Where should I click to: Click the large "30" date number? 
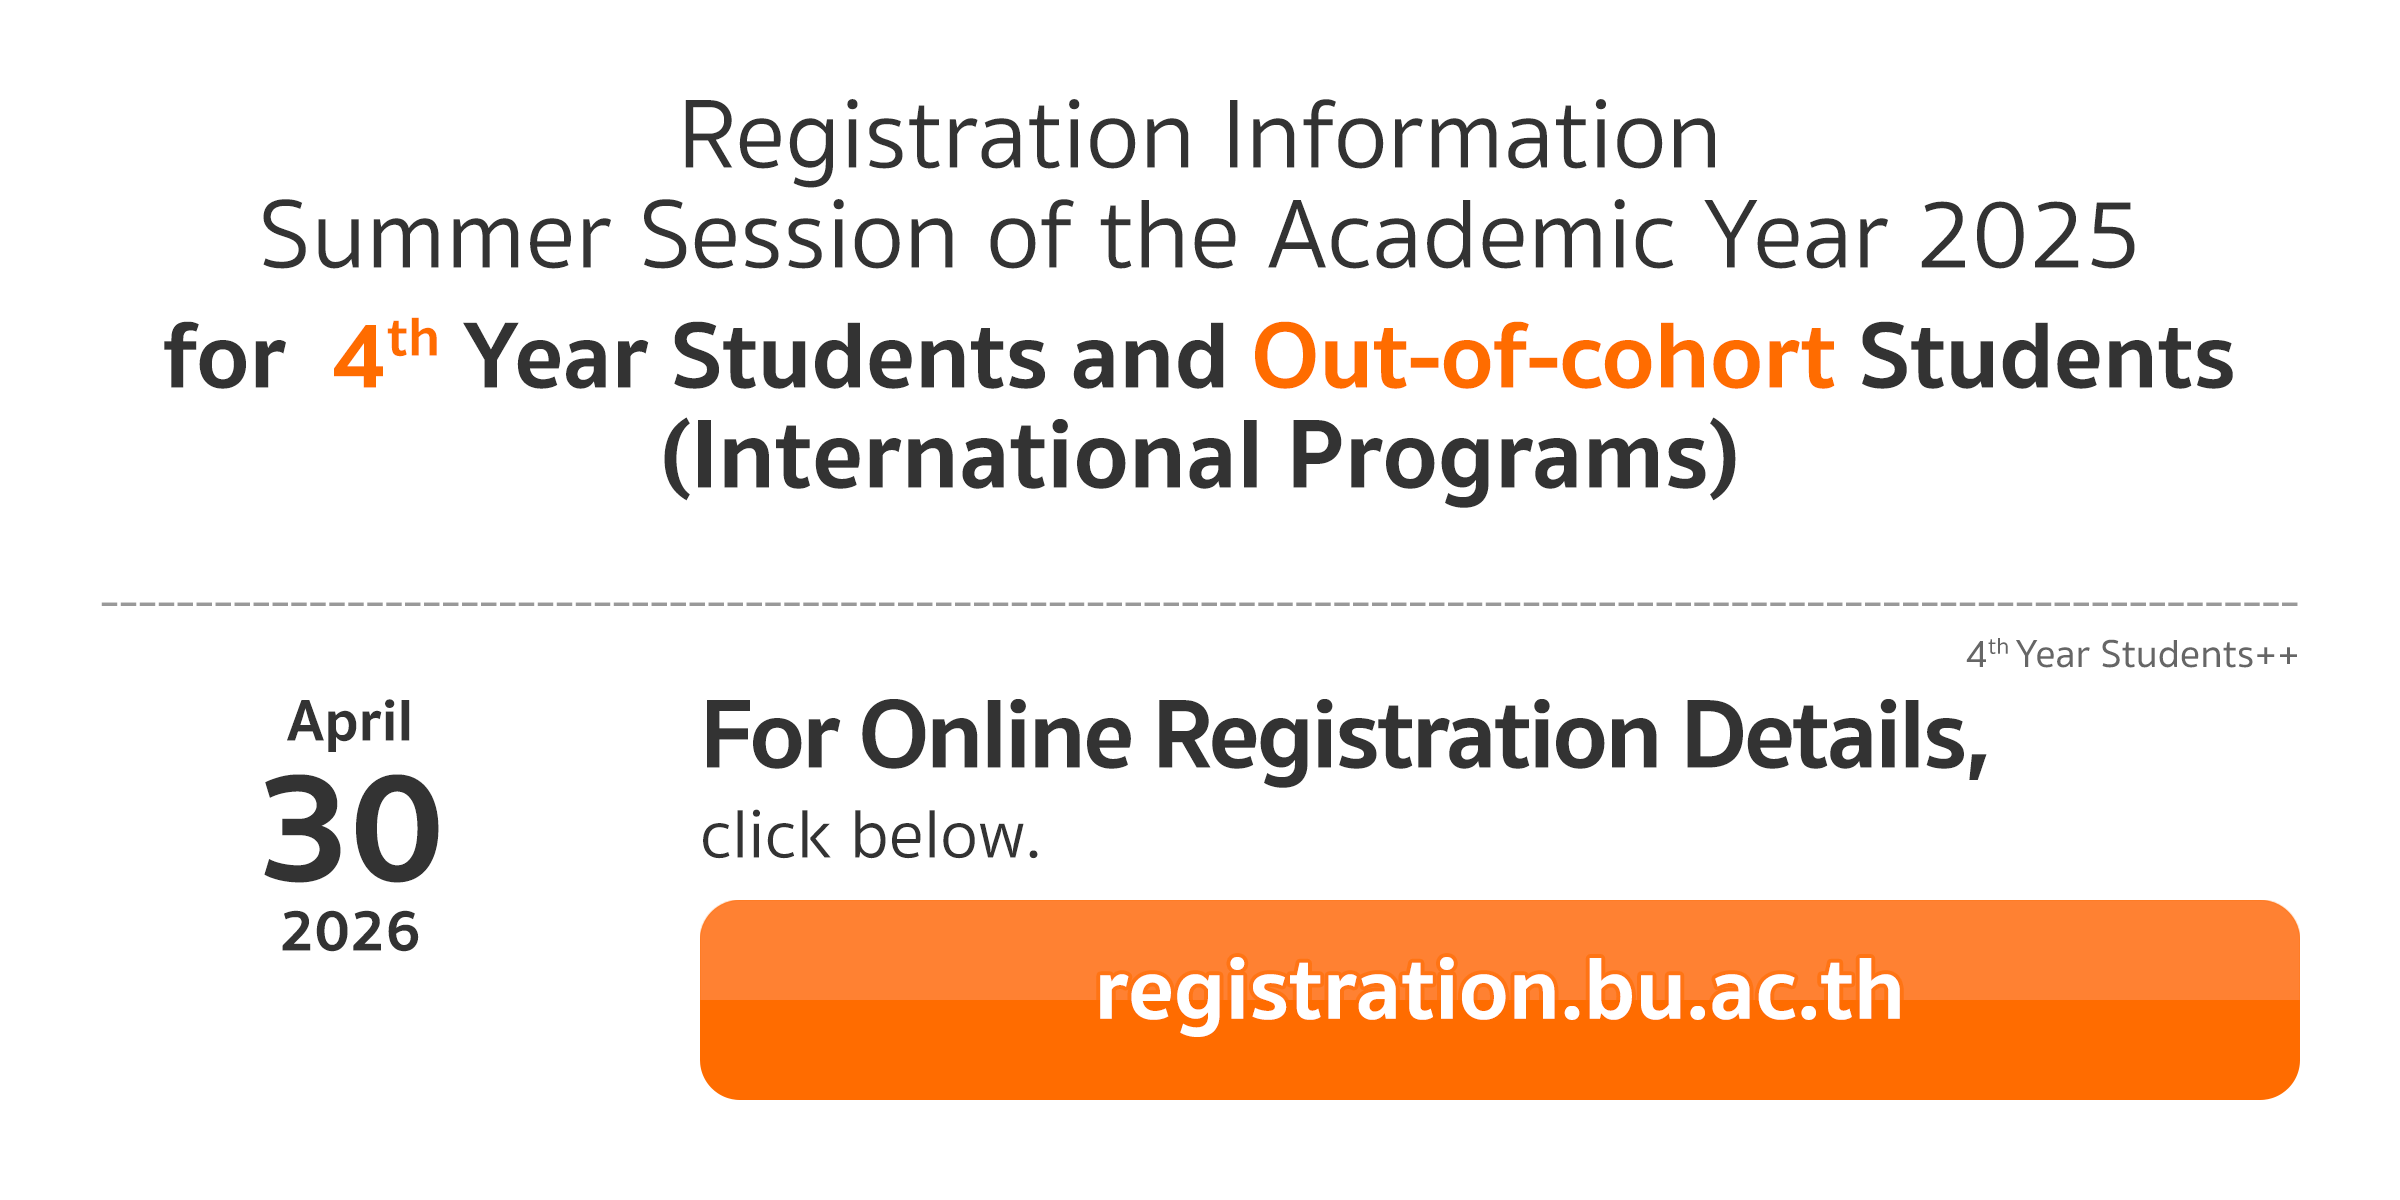[x=351, y=830]
